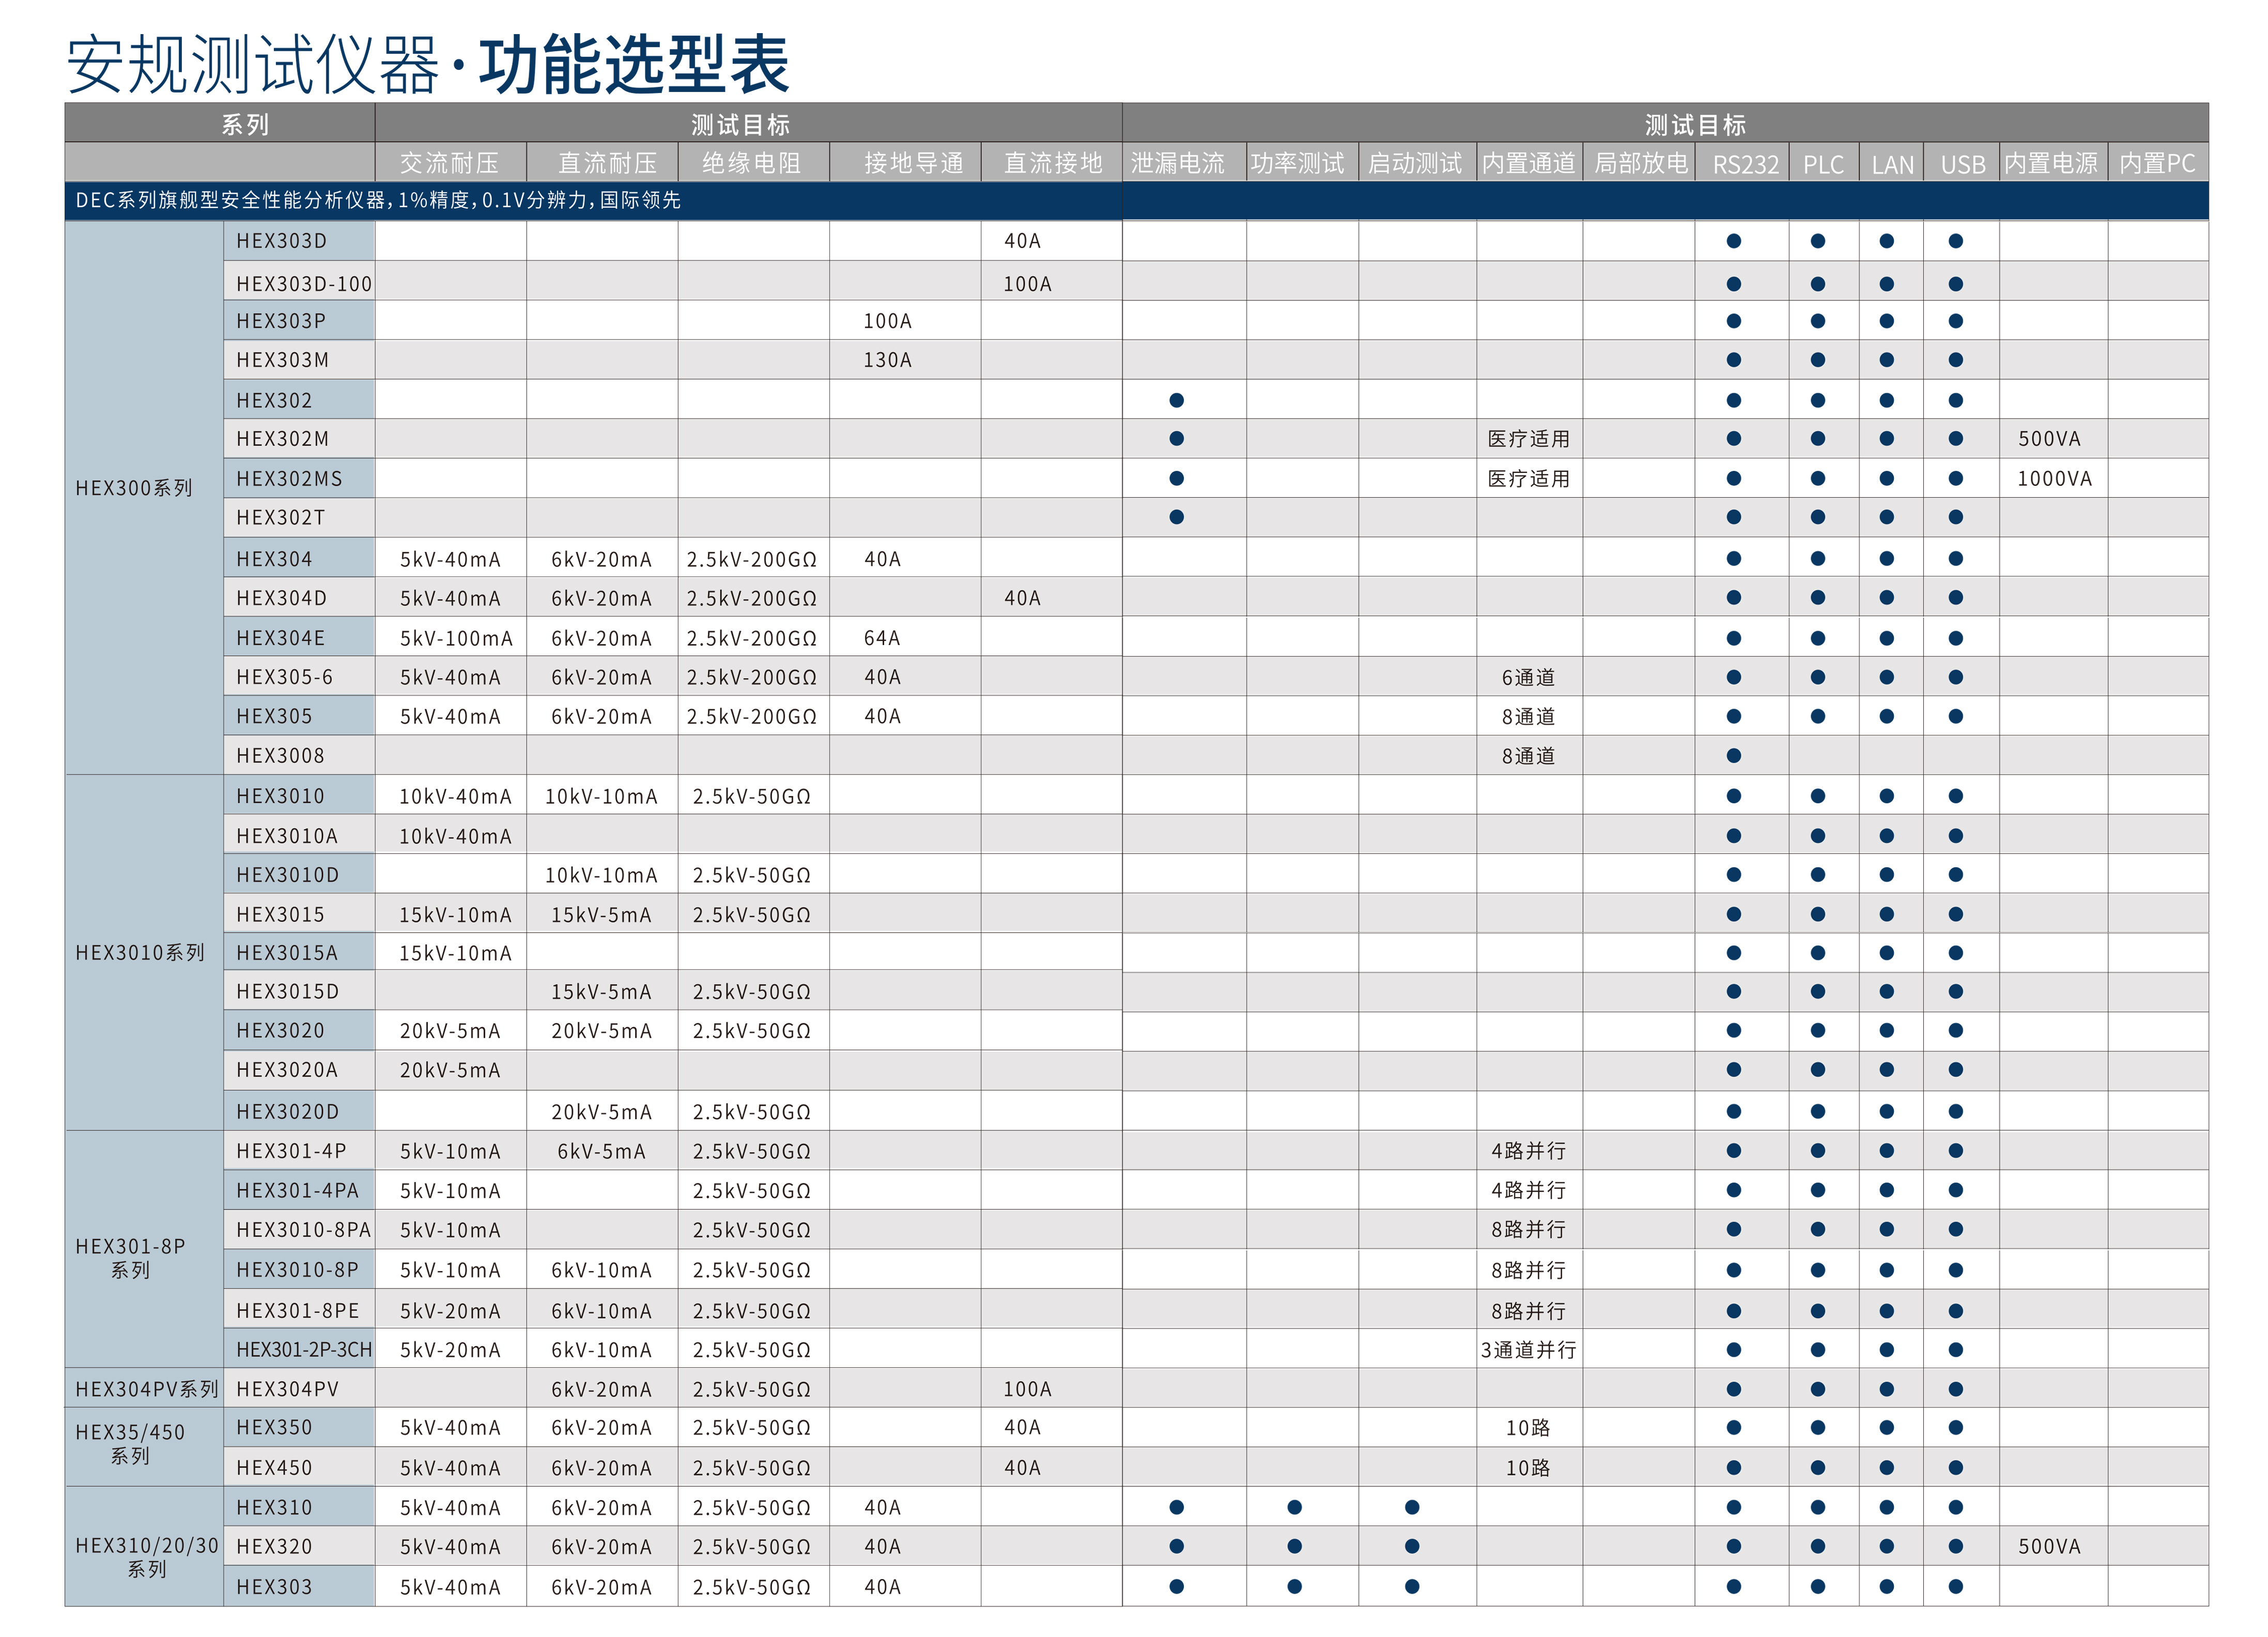Viewport: 2268px width, 1637px height.
Task: Click the HEX300系列 series label
Action: coord(134,488)
